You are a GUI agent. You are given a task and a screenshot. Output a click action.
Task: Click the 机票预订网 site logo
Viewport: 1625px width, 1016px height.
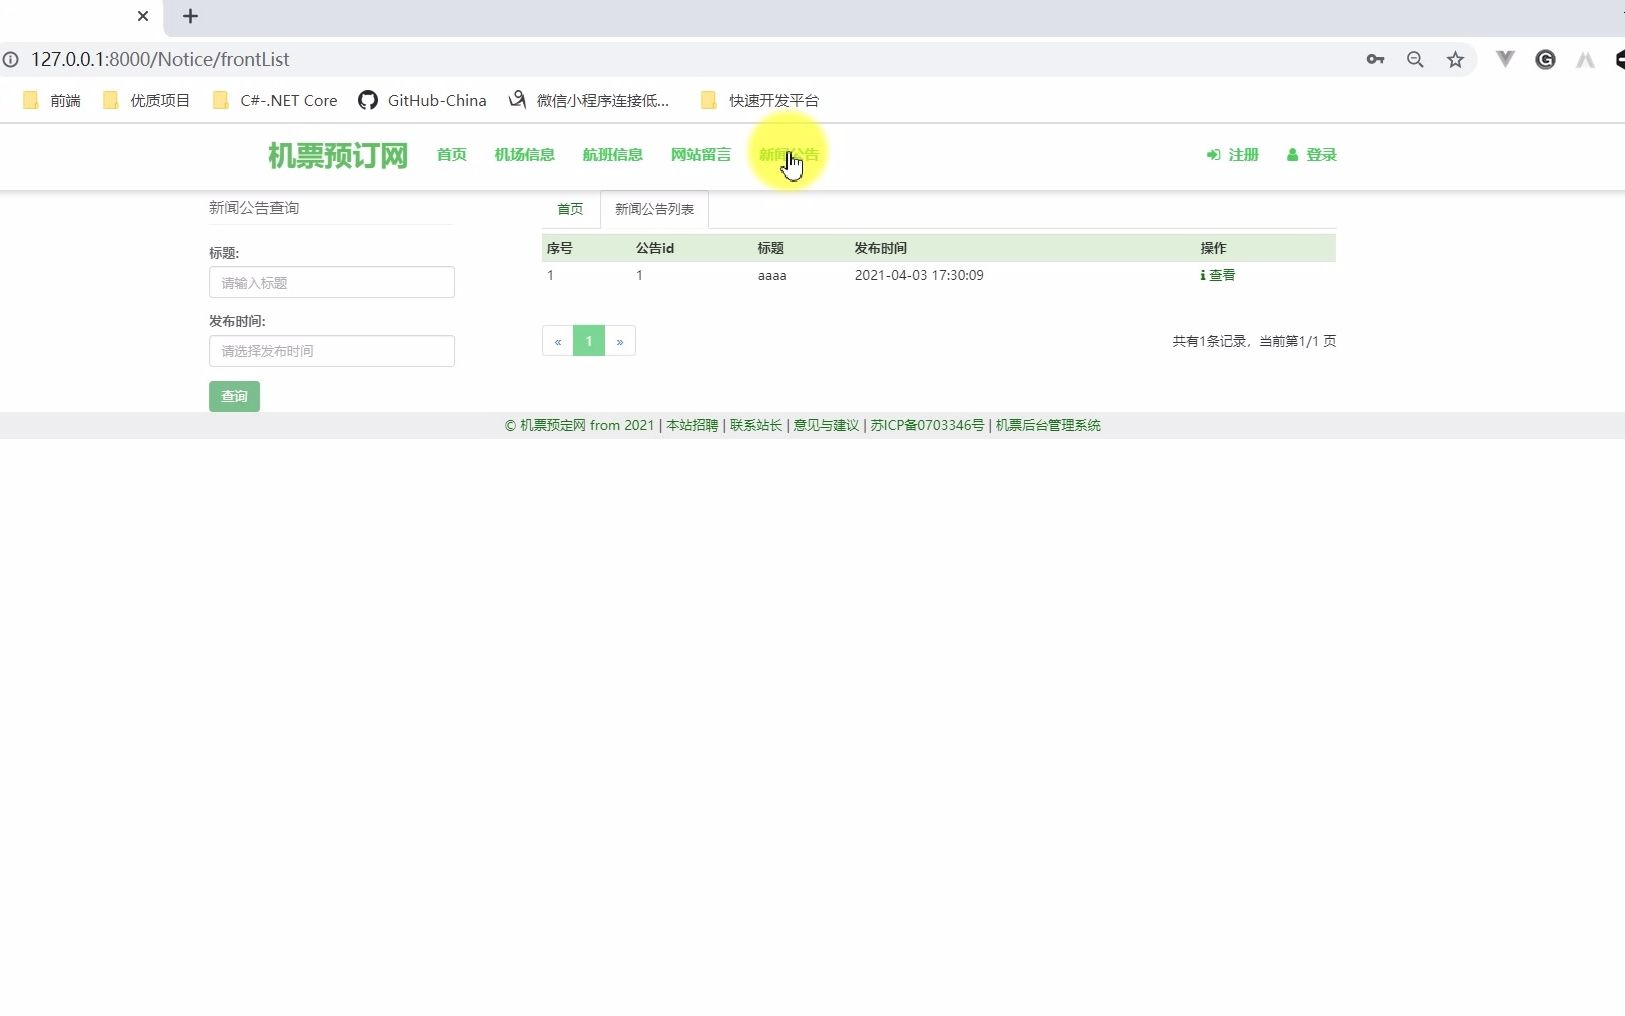tap(338, 155)
